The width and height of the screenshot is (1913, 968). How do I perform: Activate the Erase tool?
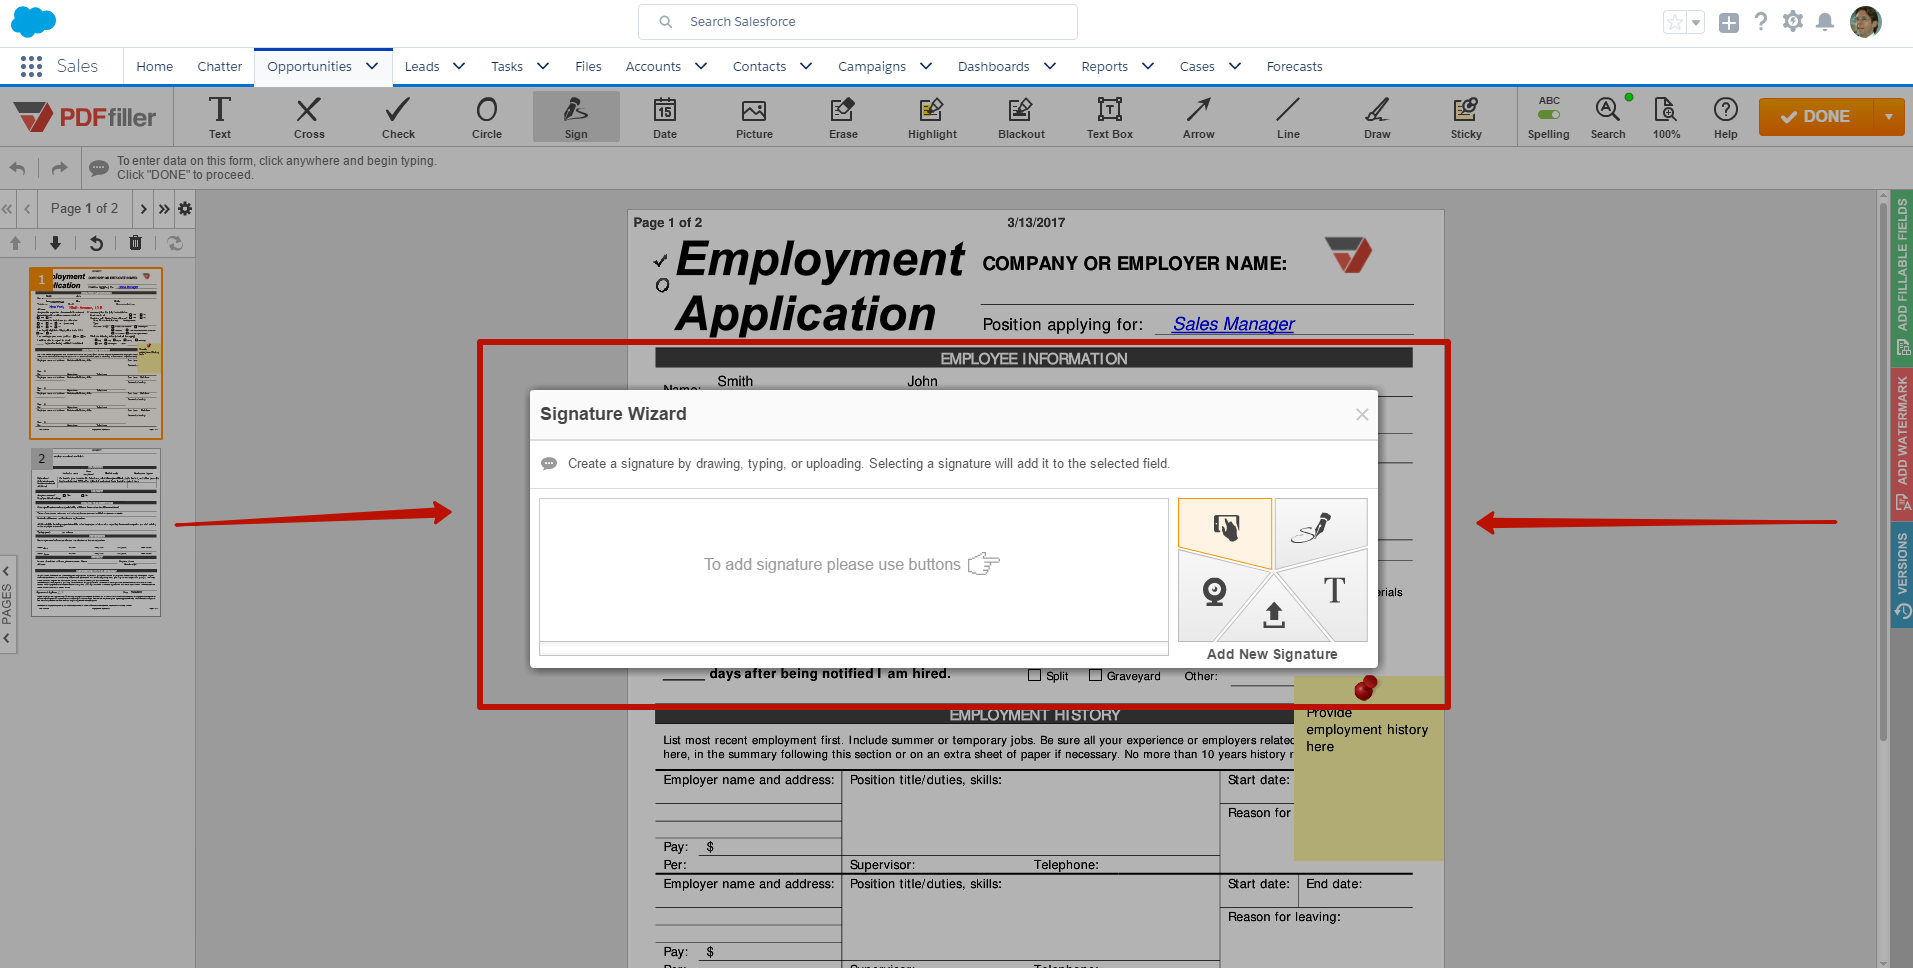(843, 116)
